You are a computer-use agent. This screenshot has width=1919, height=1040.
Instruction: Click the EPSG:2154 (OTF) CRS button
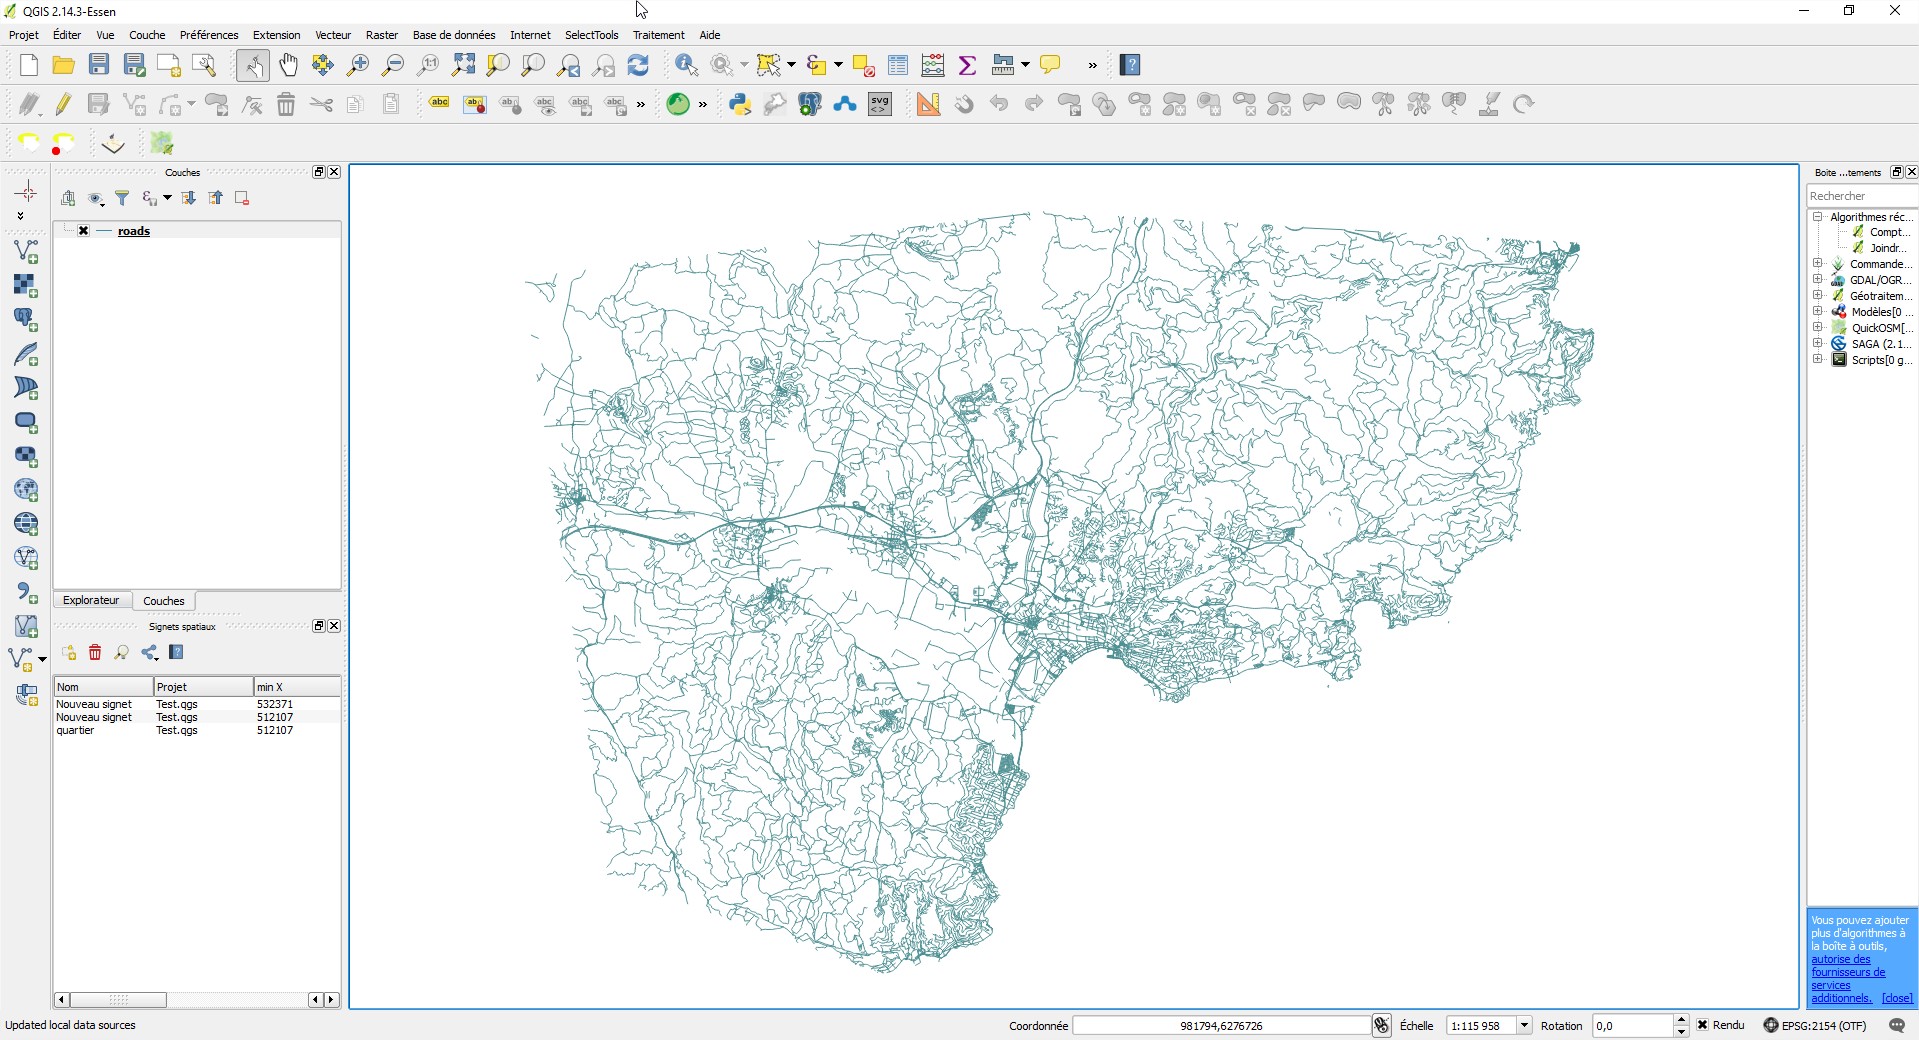coord(1815,1025)
